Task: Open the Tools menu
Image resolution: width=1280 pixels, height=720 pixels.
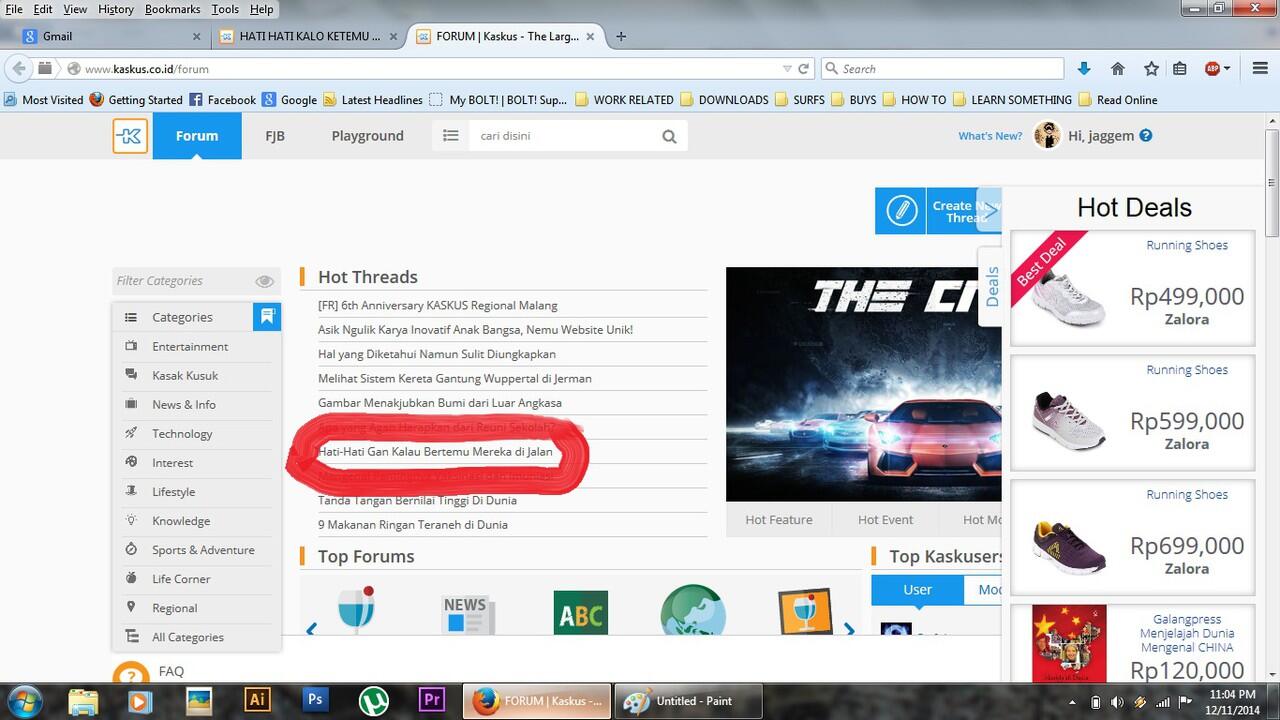Action: [x=225, y=9]
